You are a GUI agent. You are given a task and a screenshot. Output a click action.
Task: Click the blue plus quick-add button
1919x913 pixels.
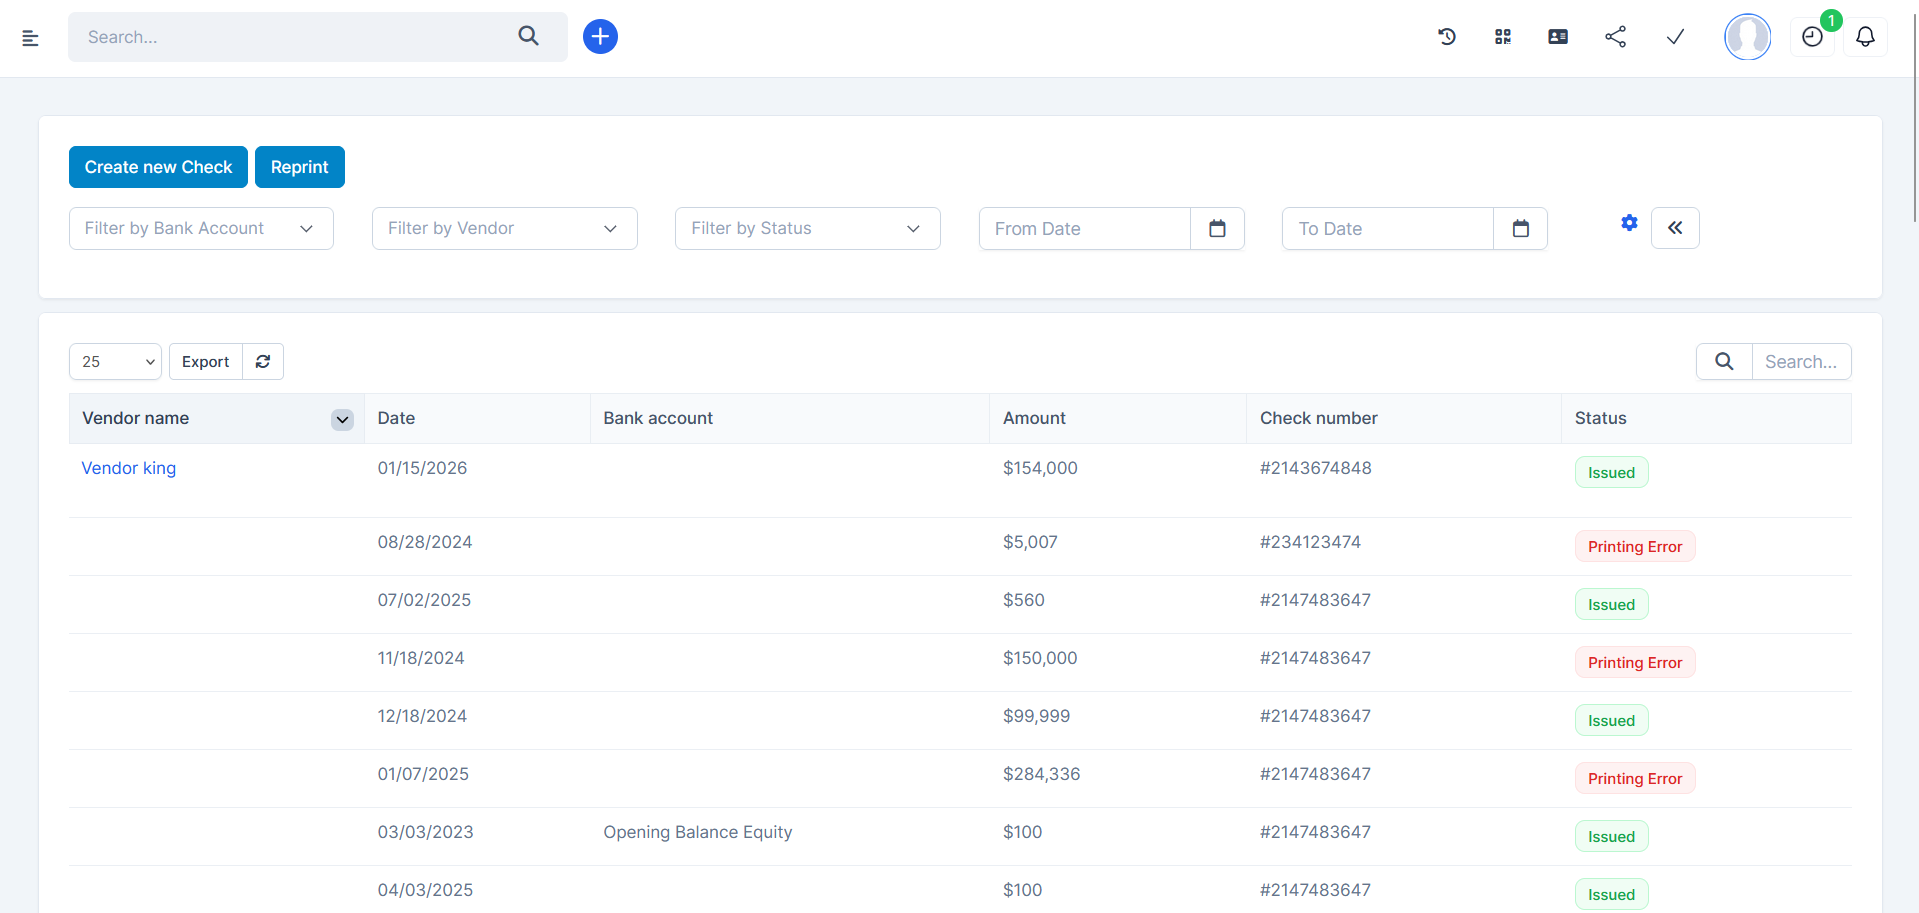(x=600, y=37)
